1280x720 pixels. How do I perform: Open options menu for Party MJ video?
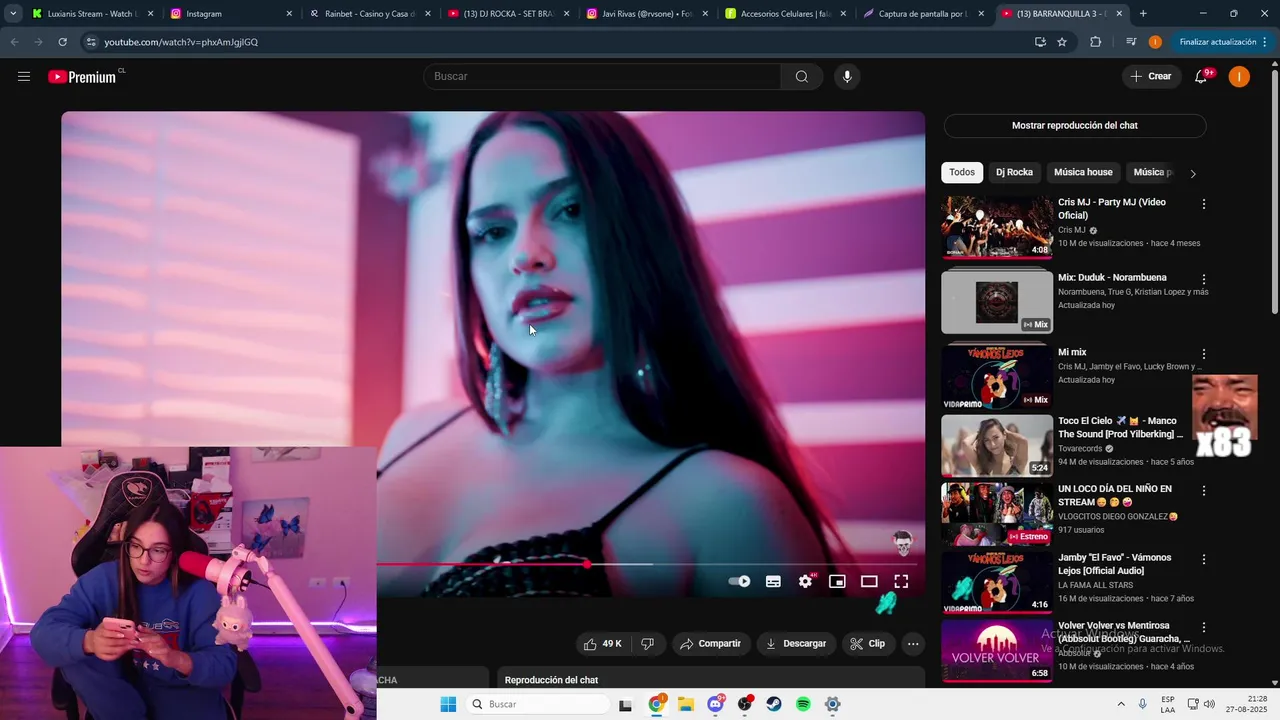1204,204
